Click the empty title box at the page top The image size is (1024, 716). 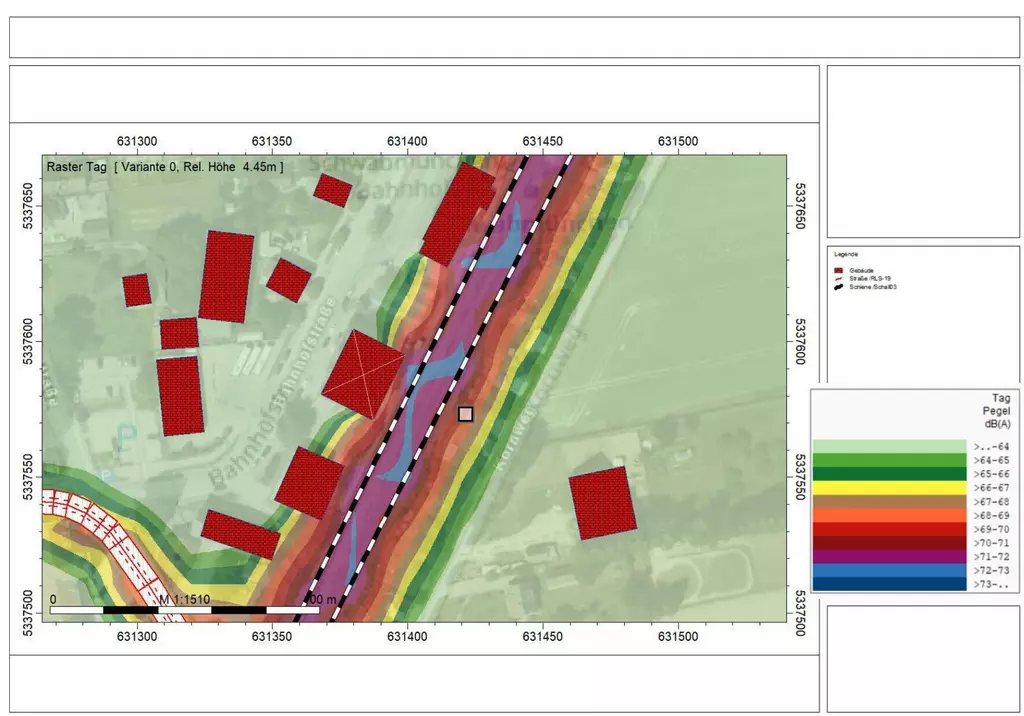(514, 37)
